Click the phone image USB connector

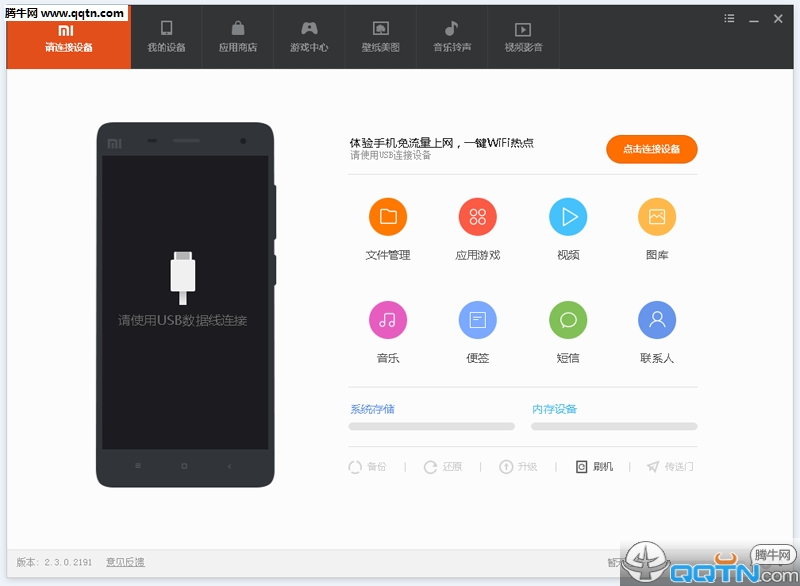[x=183, y=276]
